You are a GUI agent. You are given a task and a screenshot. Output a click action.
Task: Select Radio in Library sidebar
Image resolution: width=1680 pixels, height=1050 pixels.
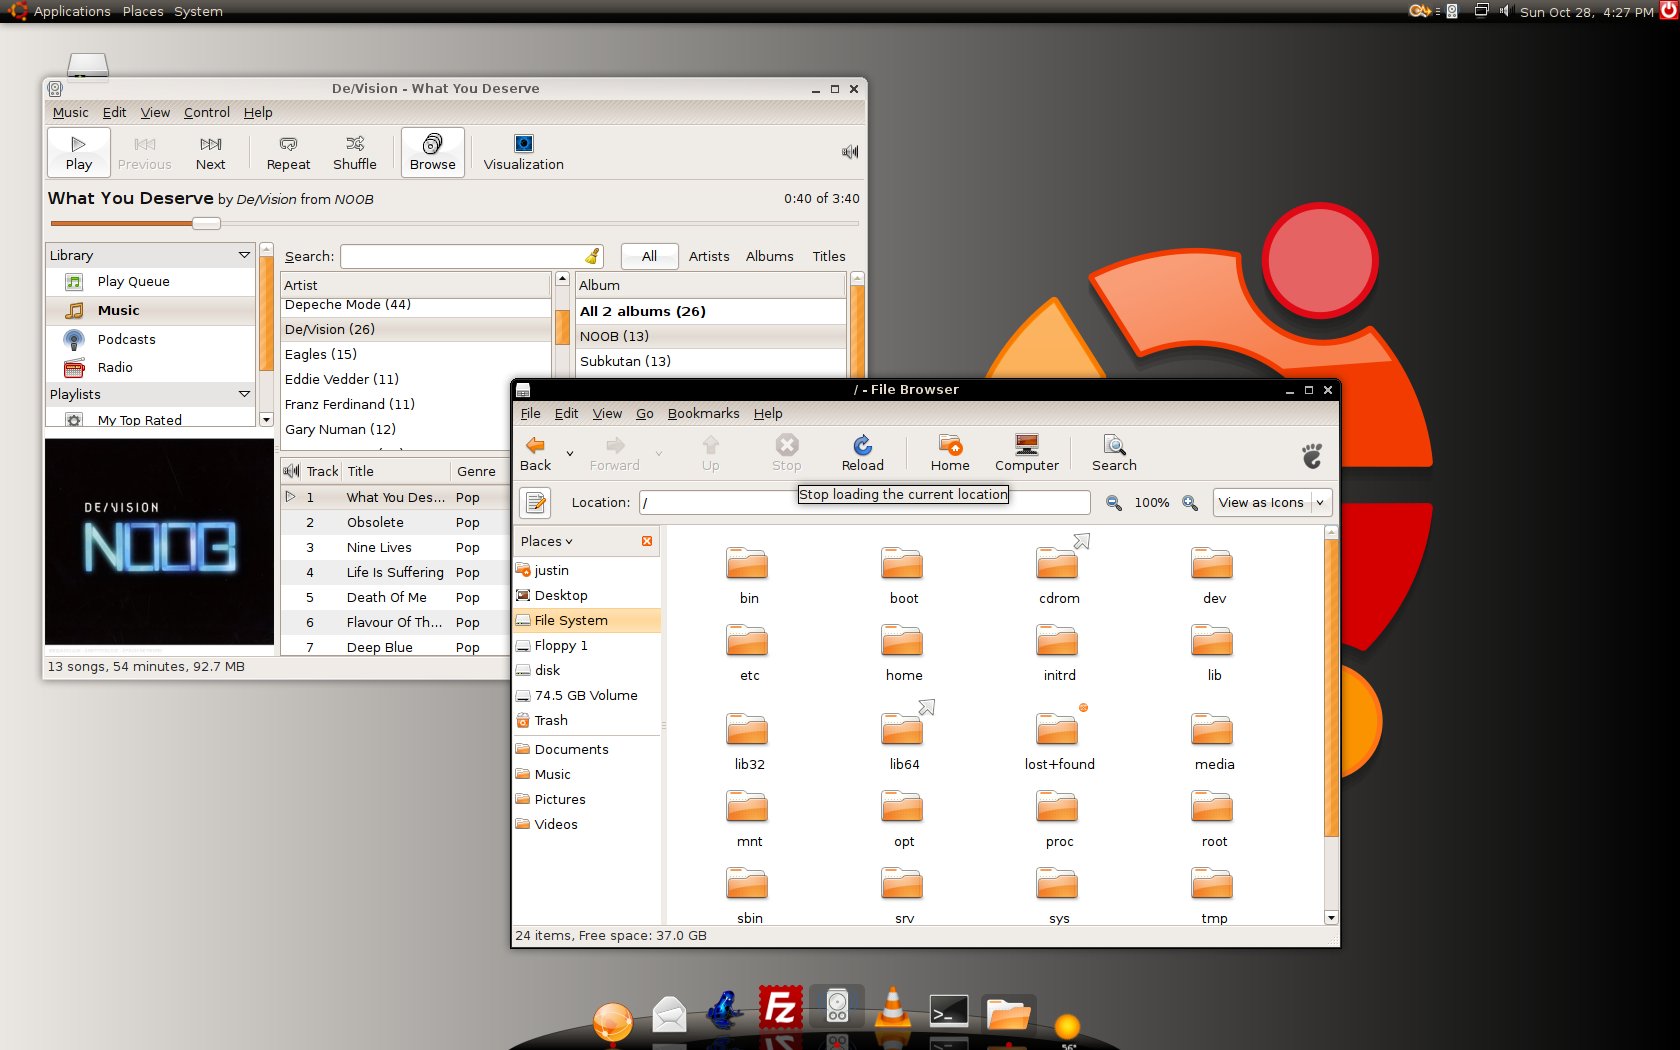(150, 367)
